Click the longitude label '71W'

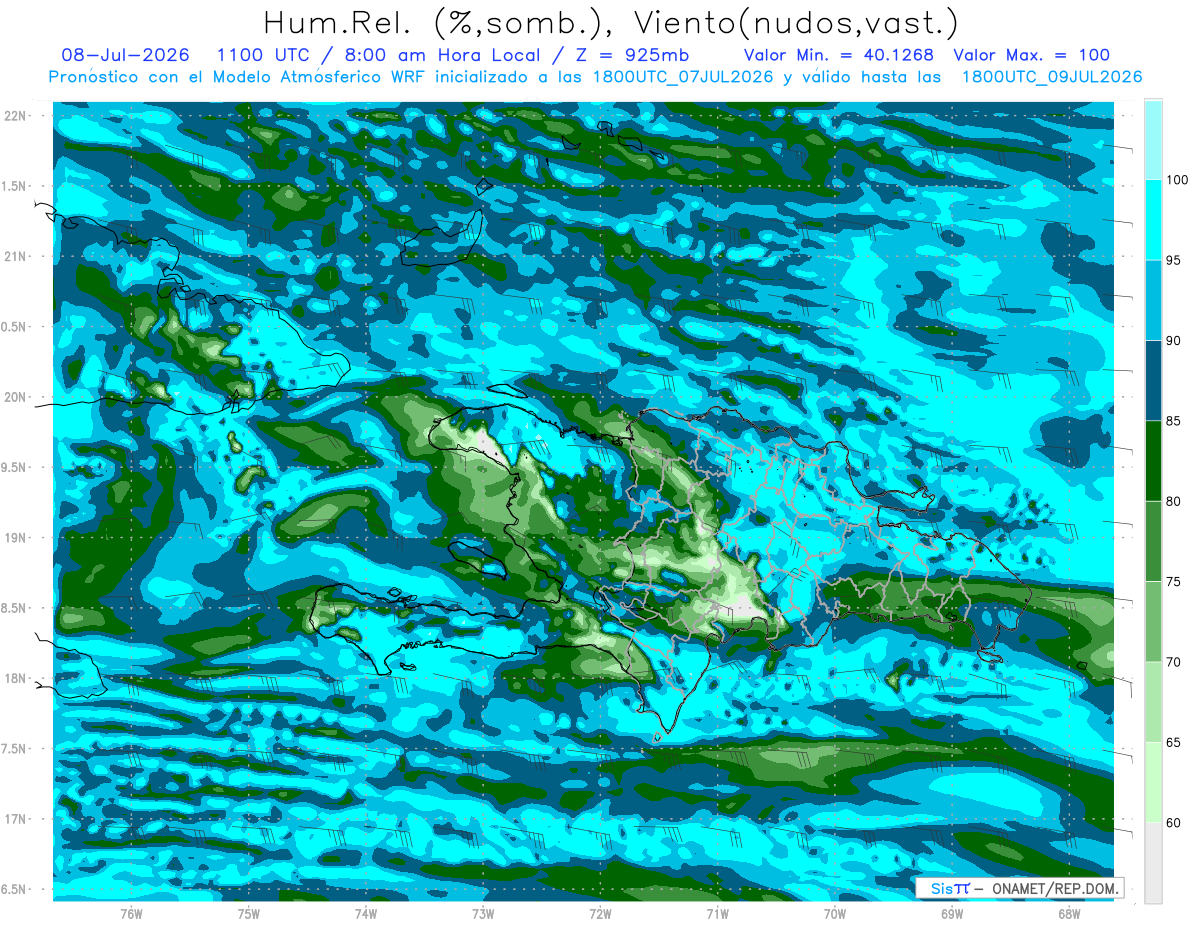(x=718, y=913)
